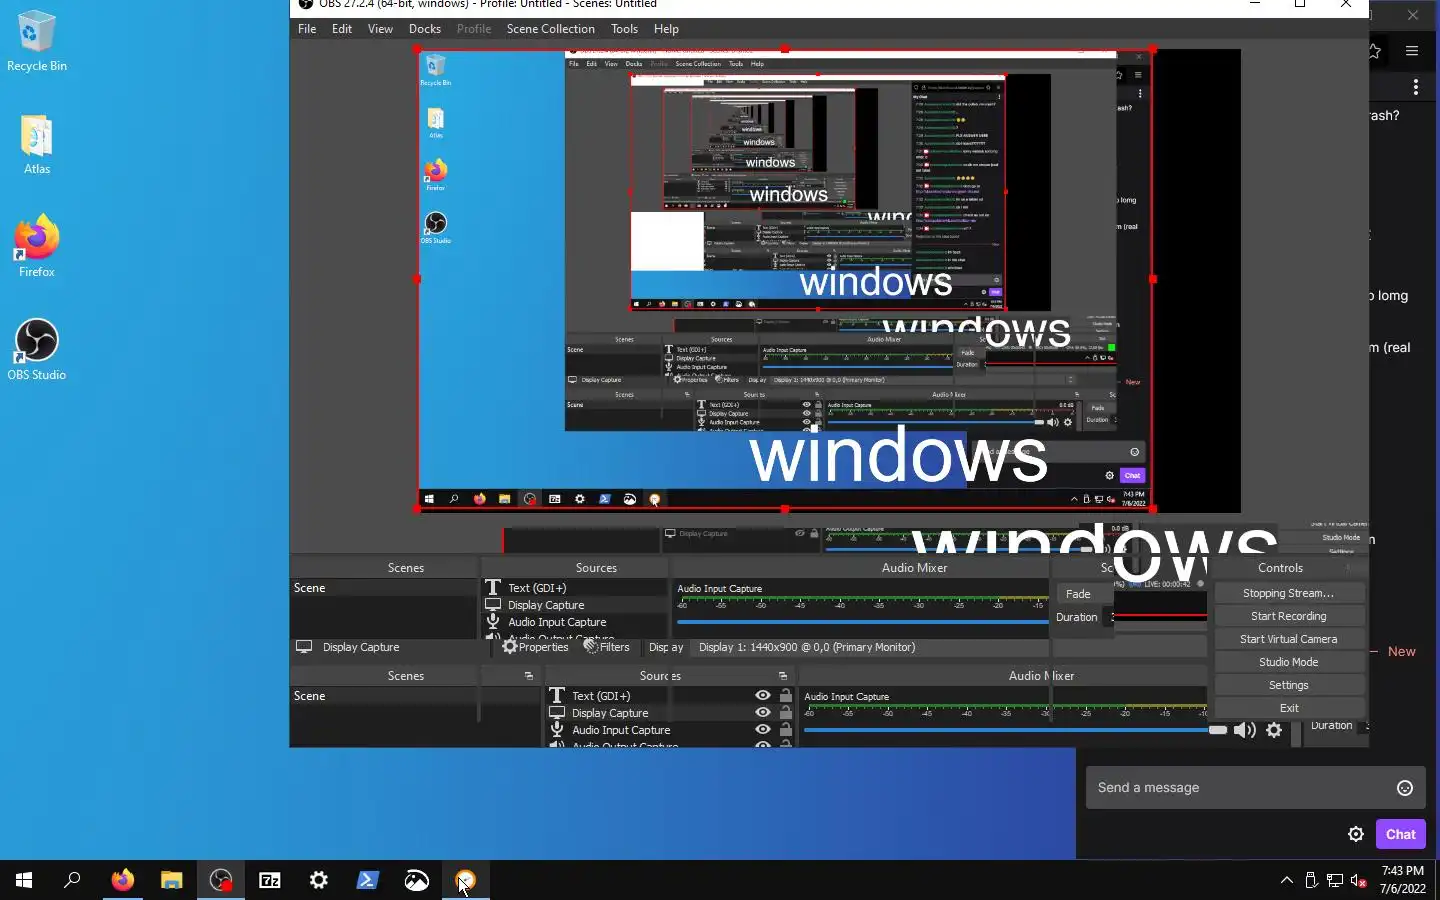The width and height of the screenshot is (1440, 900).
Task: Open the browser hamburger menu
Action: (x=1412, y=51)
